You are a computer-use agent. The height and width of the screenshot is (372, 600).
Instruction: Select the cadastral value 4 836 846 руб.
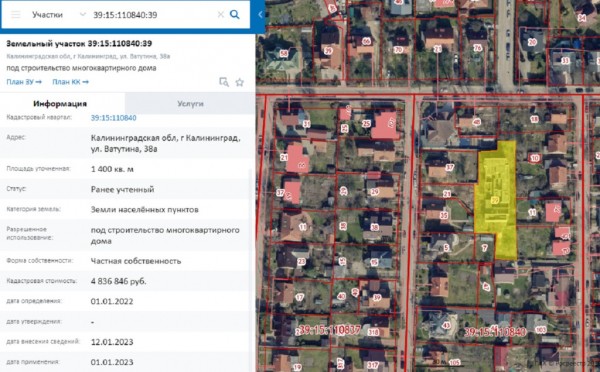[118, 281]
